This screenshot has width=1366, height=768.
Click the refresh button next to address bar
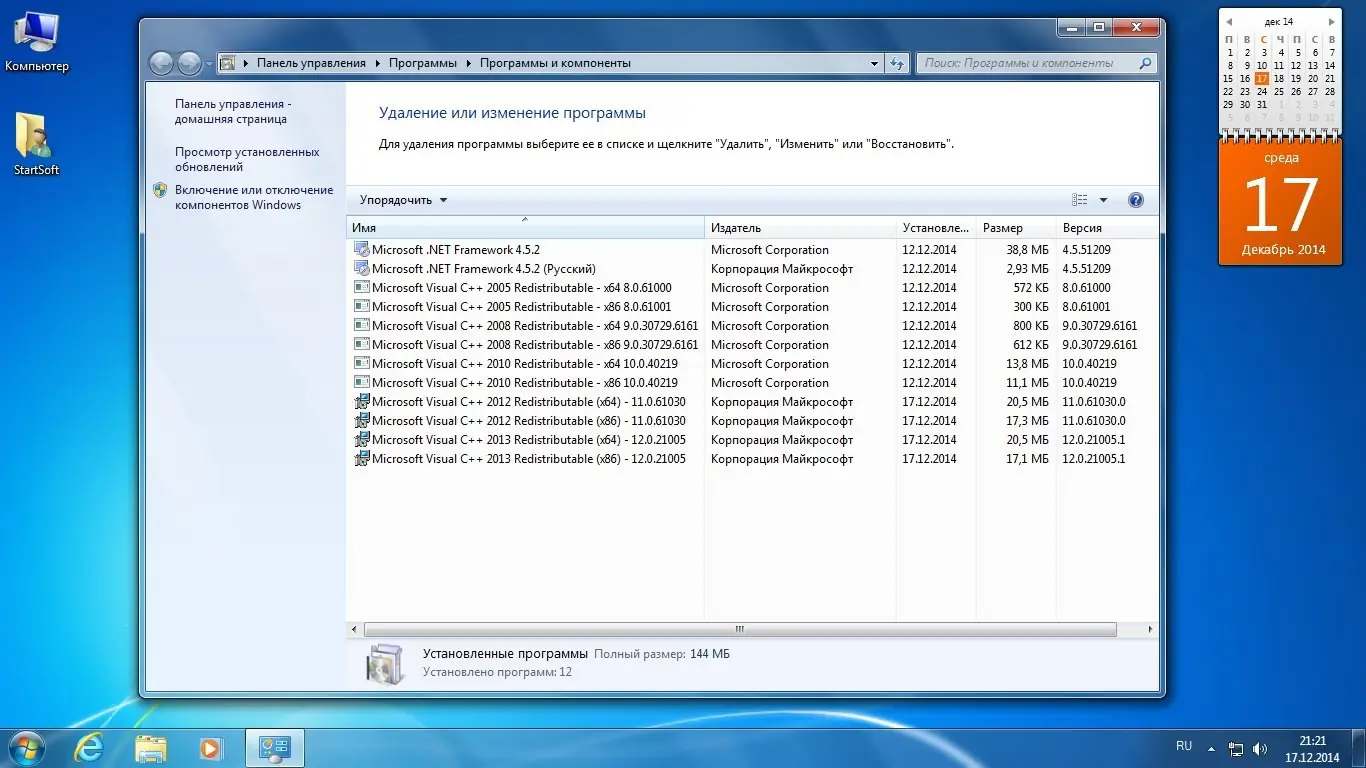click(898, 63)
